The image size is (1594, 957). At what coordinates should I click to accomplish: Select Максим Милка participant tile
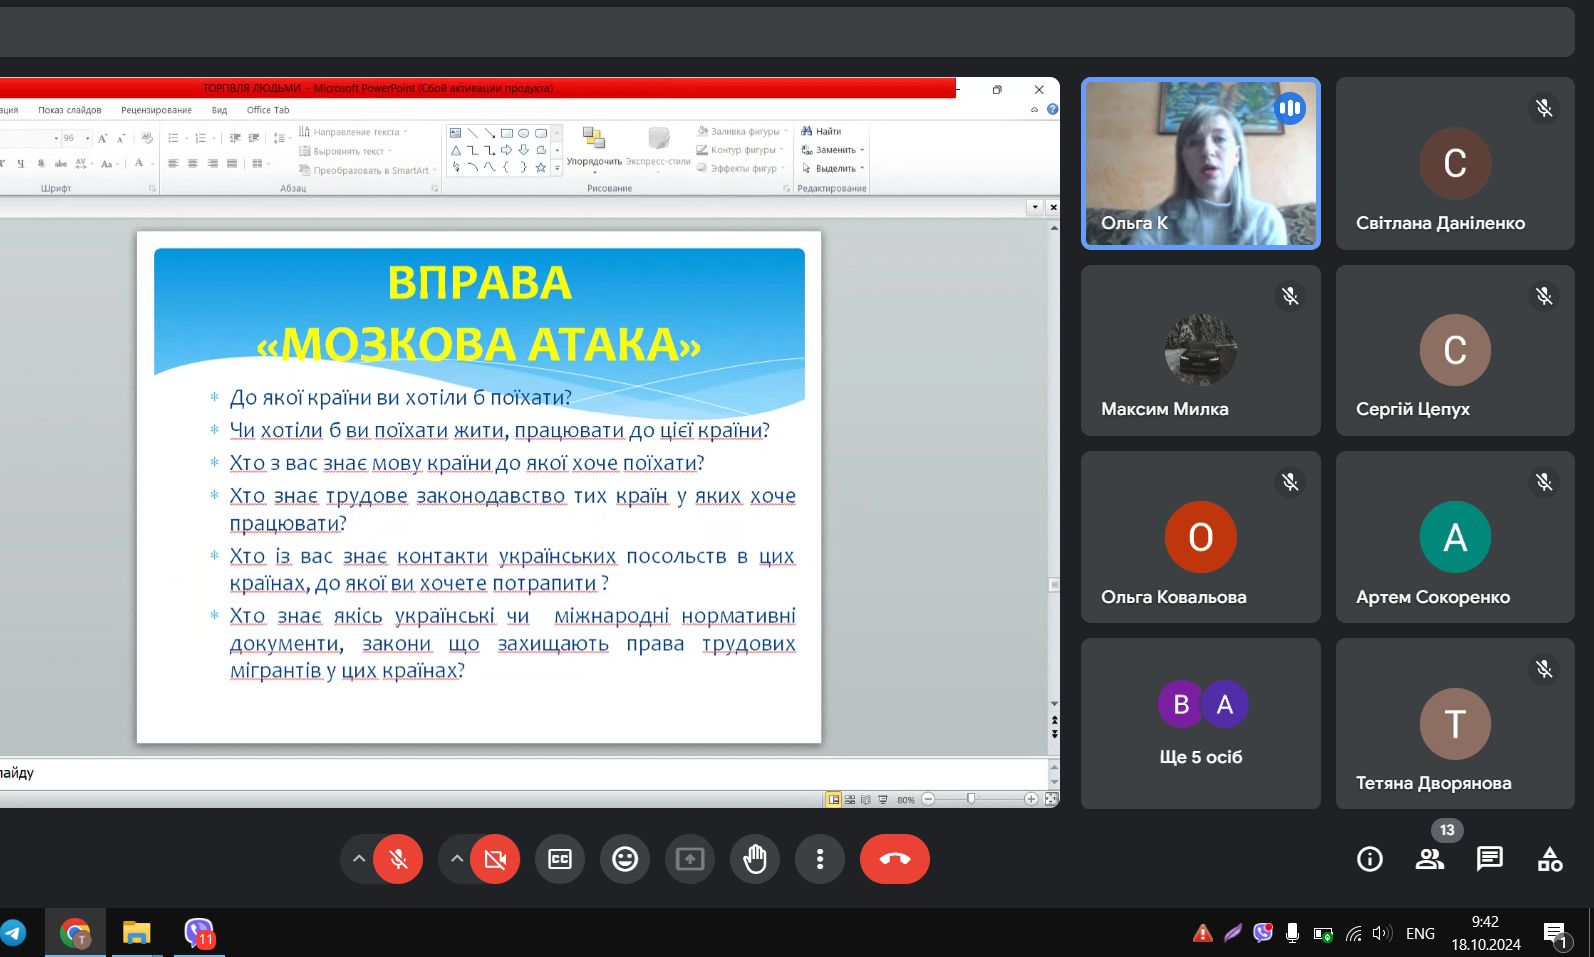coord(1200,350)
